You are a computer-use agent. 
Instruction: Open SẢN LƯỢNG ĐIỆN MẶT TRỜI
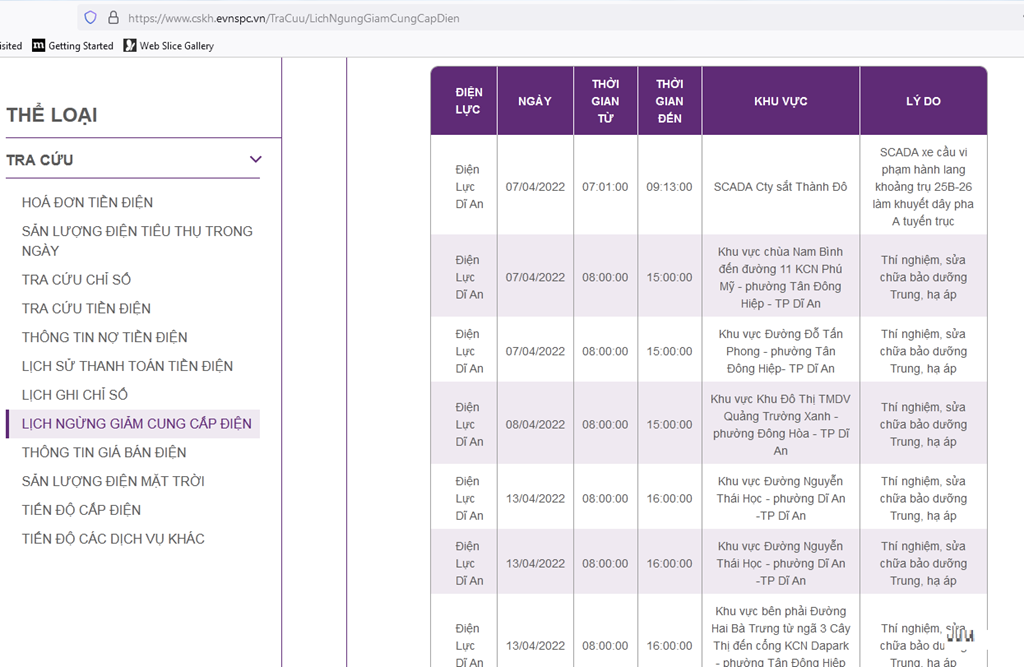(x=113, y=481)
